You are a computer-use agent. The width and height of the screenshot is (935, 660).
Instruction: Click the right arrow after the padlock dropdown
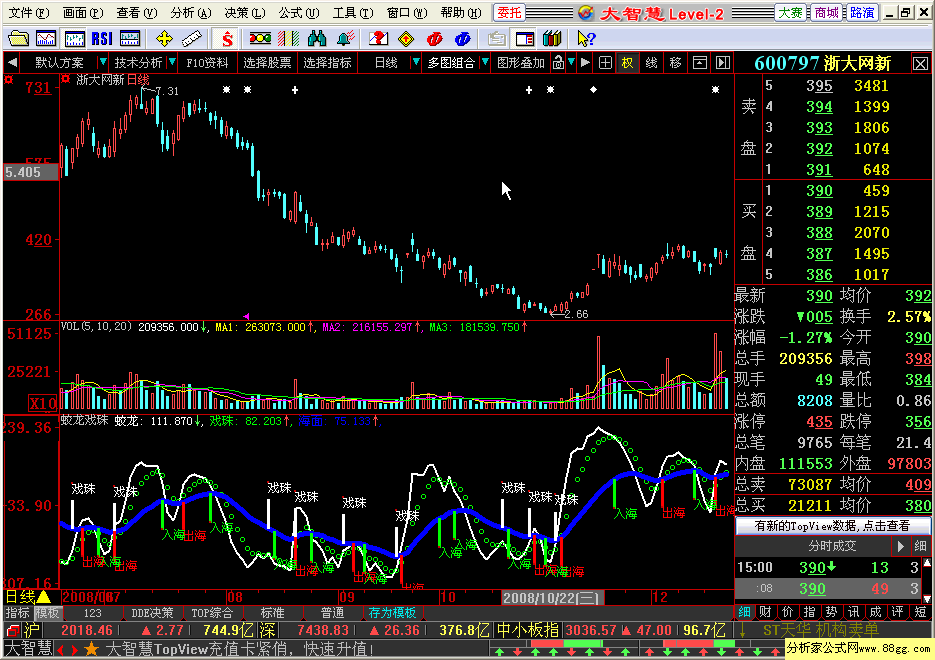click(585, 62)
